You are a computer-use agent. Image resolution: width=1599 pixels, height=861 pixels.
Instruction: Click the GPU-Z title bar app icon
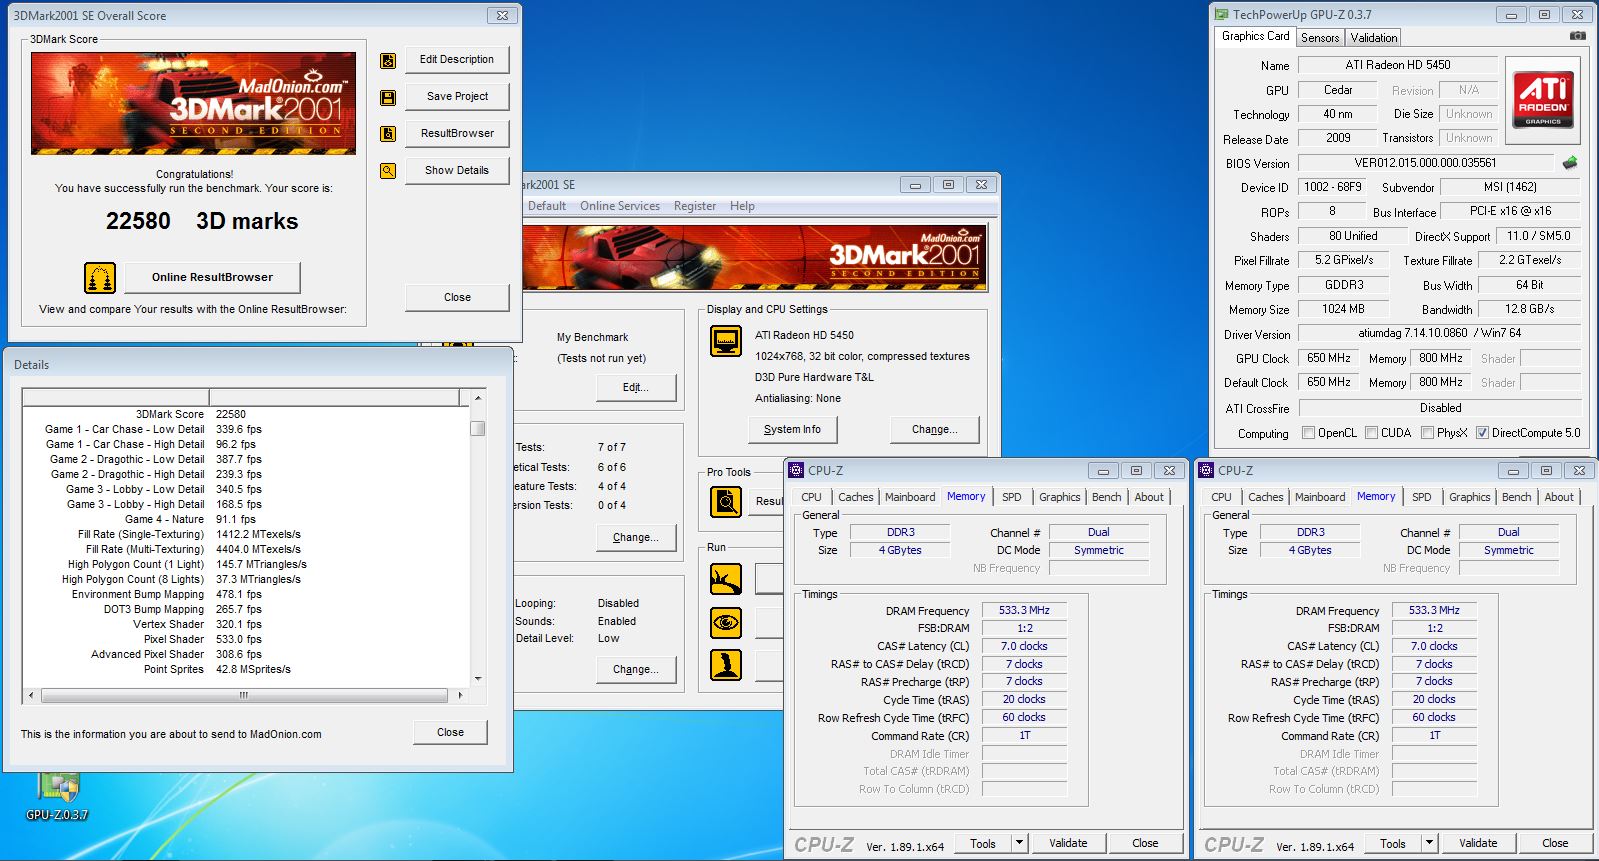pos(1221,15)
